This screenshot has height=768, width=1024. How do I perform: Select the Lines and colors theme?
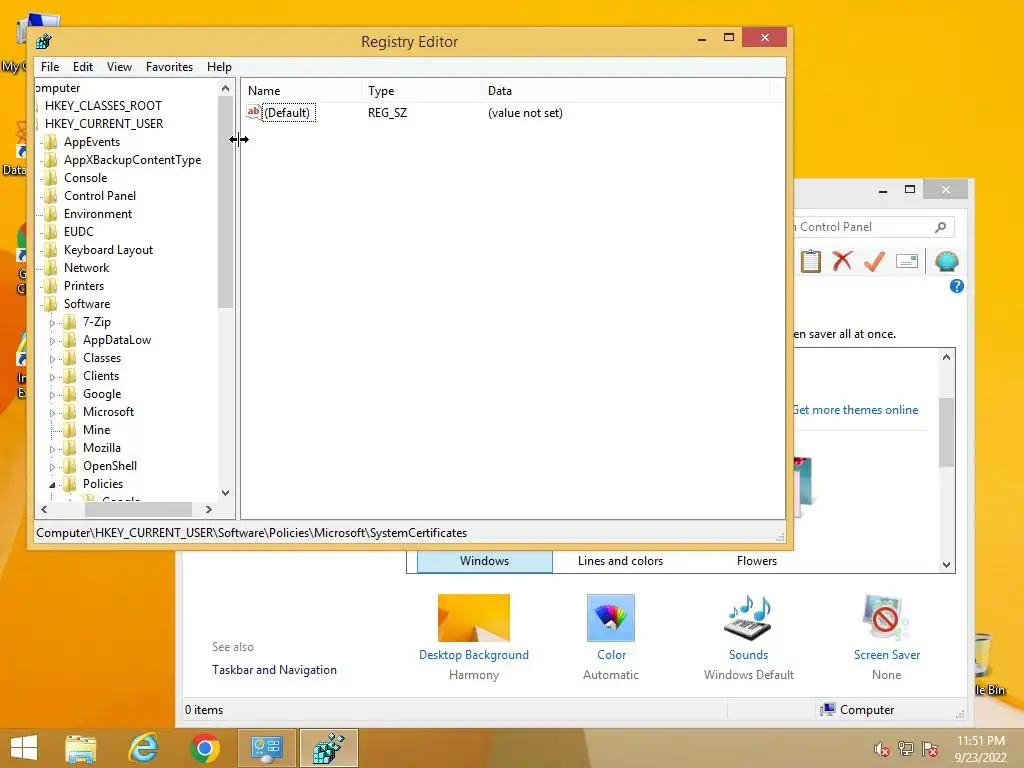620,561
